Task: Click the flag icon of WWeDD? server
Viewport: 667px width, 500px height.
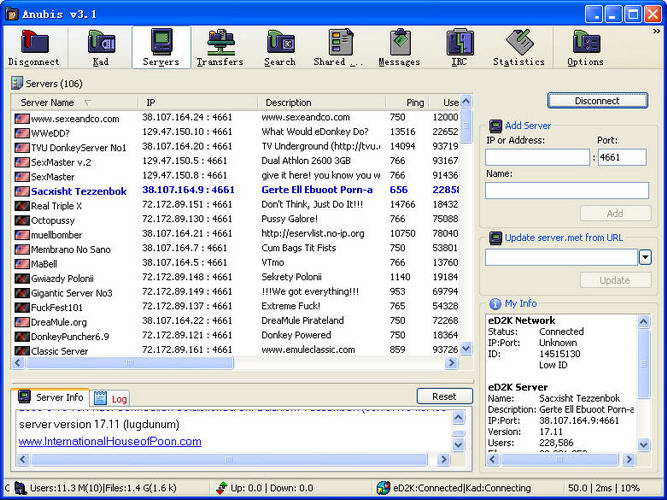Action: tap(22, 133)
